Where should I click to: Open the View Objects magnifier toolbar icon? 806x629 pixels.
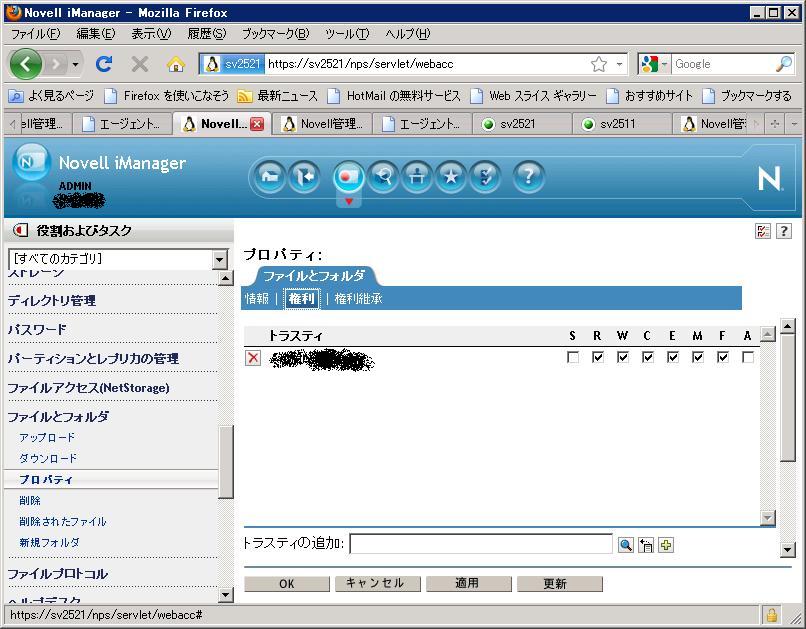[382, 177]
